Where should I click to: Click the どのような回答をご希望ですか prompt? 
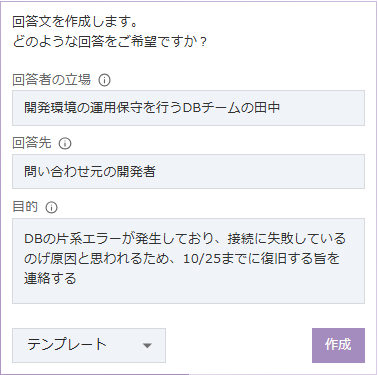coord(110,42)
